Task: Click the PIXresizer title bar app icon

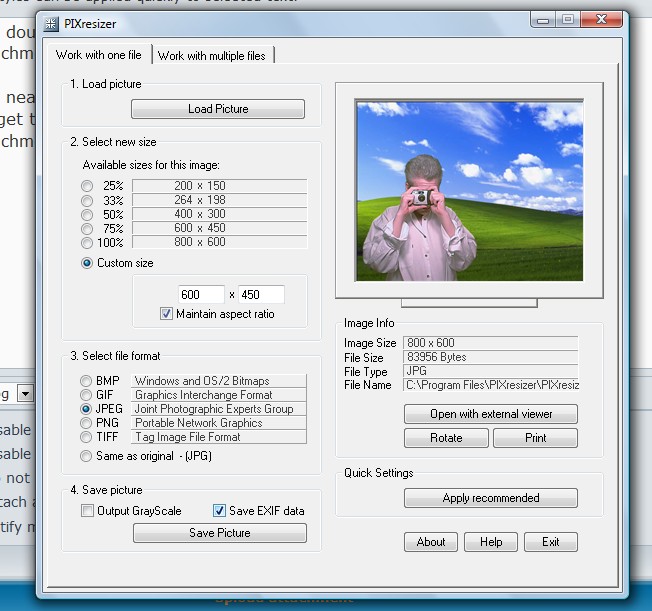Action: pos(51,24)
